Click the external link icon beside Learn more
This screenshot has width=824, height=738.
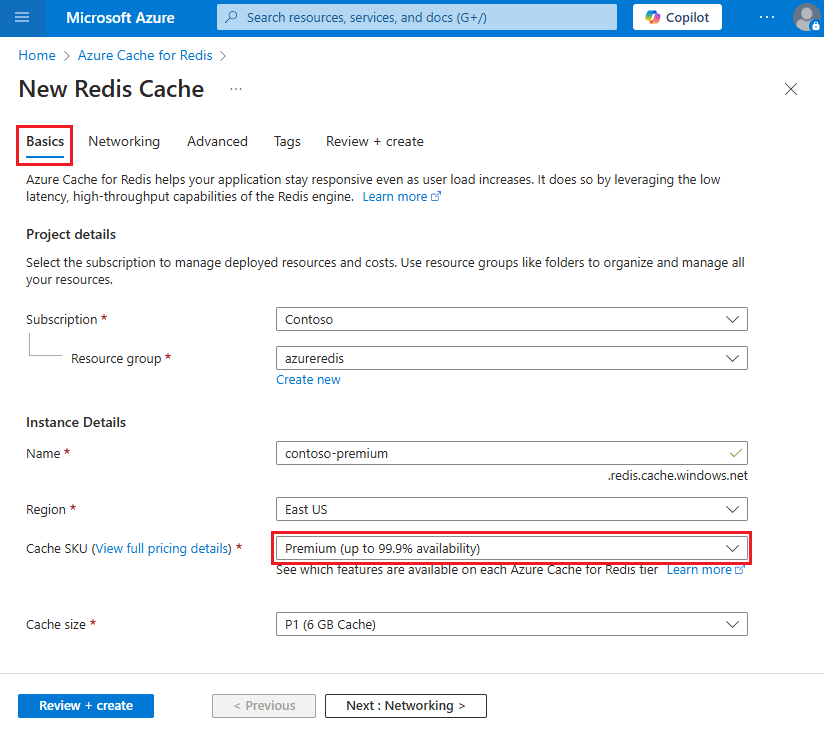[436, 196]
